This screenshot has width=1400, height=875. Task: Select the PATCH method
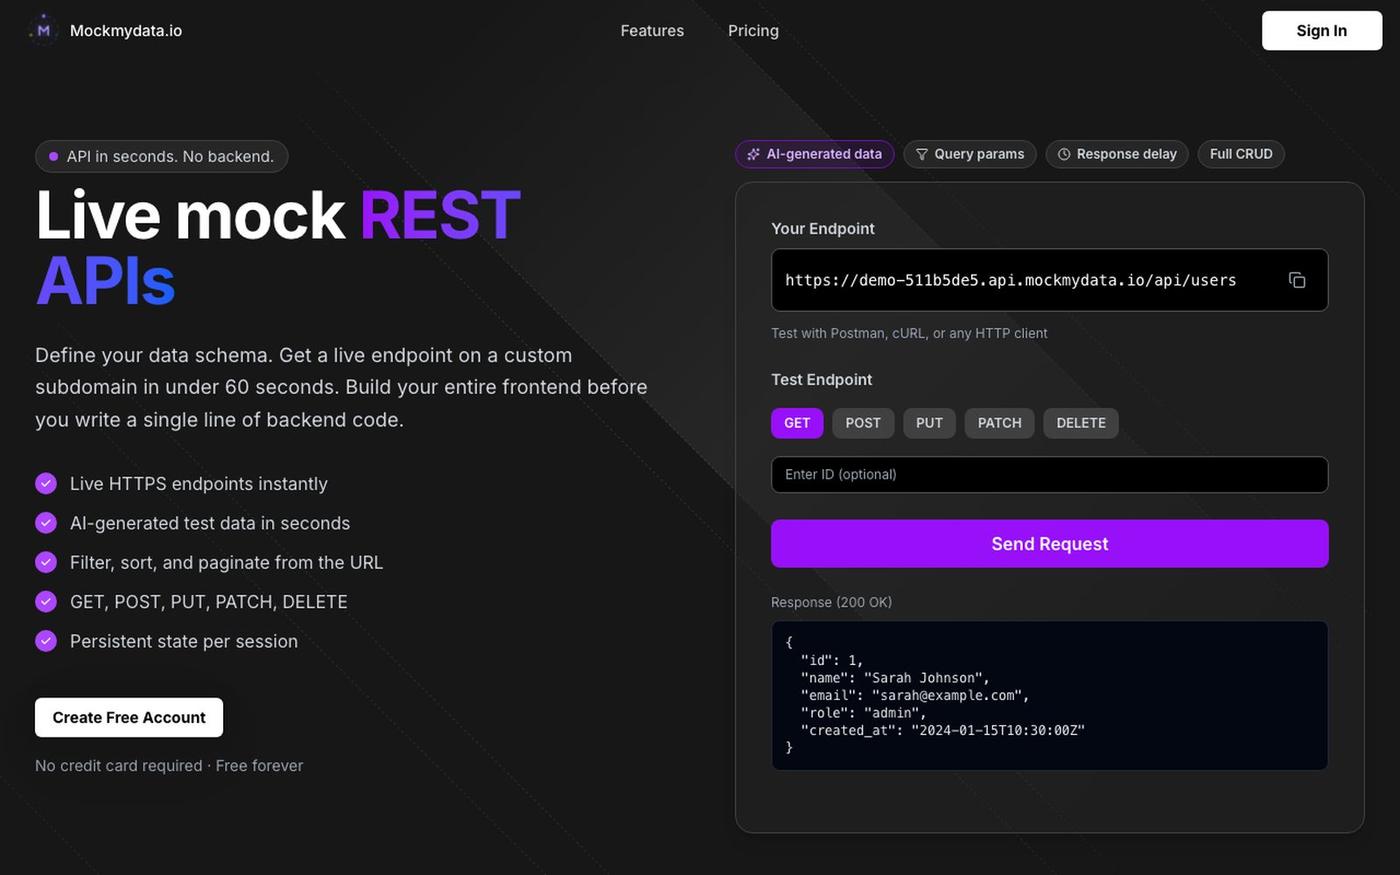click(999, 423)
